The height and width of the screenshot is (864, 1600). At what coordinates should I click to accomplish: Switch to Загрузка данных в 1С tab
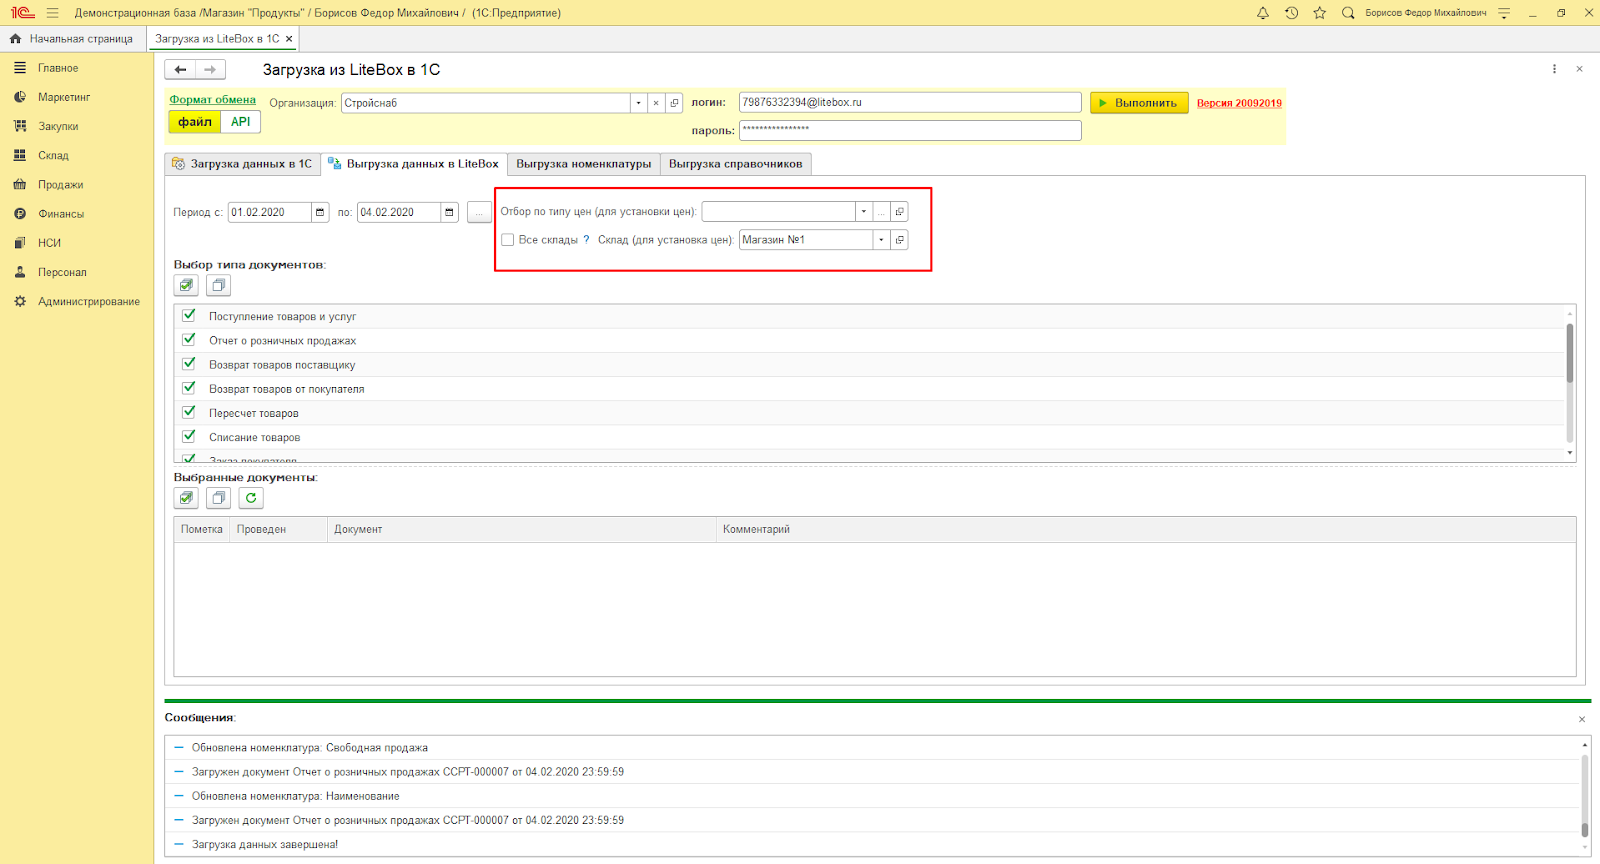click(242, 164)
